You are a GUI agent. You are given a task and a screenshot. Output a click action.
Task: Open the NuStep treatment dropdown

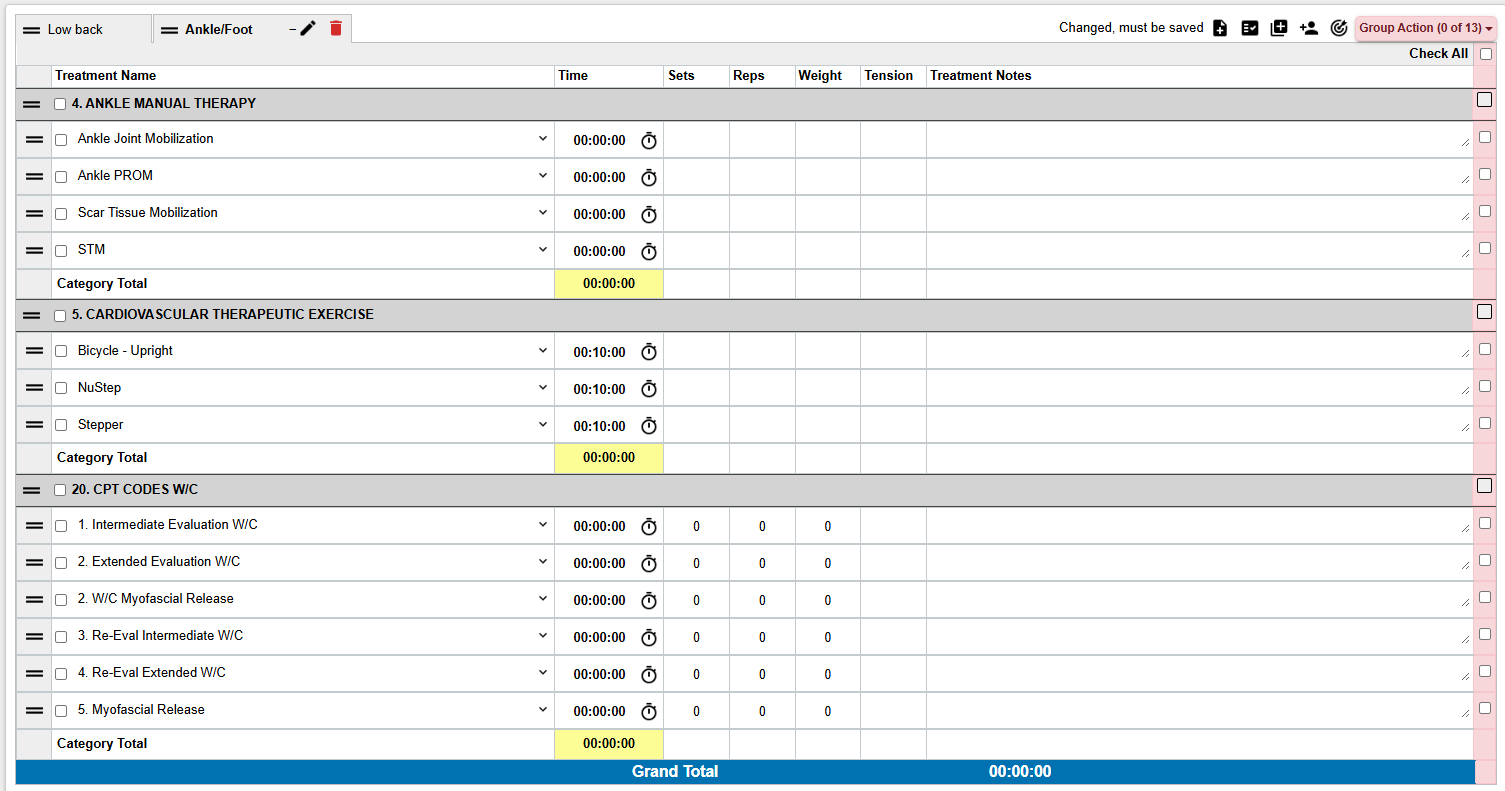543,388
